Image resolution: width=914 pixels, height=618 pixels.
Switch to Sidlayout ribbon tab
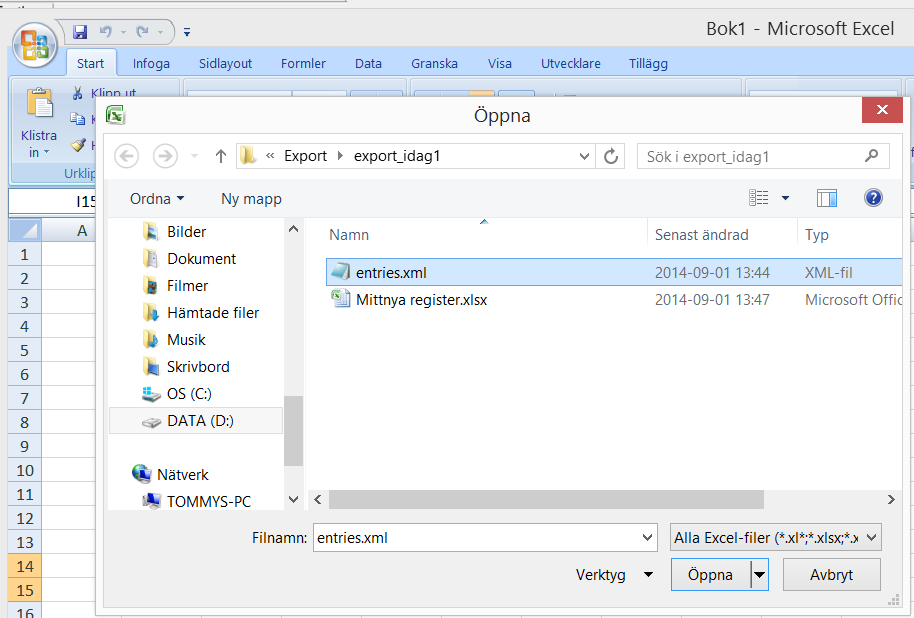(x=225, y=64)
